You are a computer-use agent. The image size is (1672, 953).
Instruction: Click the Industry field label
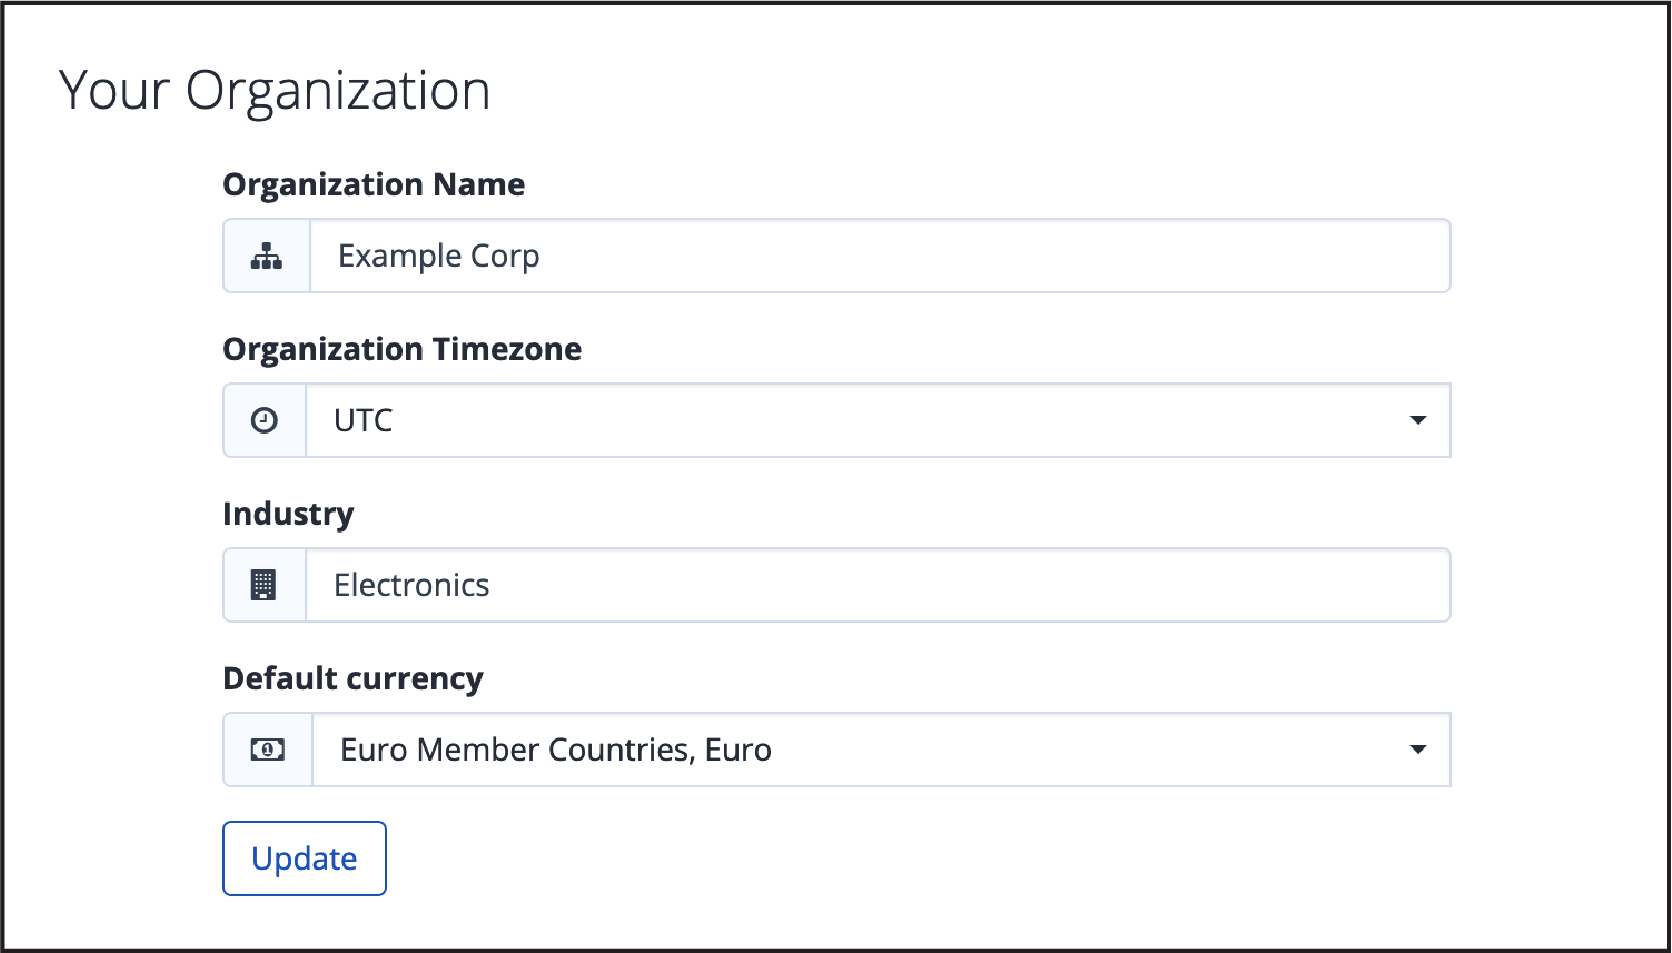click(288, 514)
